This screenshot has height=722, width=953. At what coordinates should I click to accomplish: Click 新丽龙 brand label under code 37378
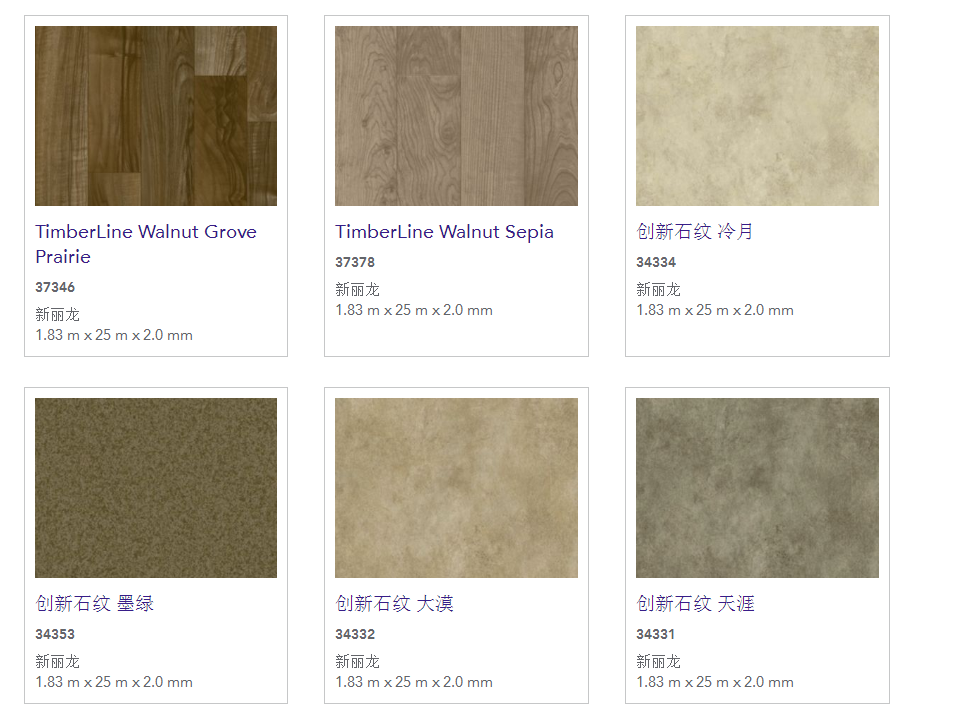pos(357,289)
